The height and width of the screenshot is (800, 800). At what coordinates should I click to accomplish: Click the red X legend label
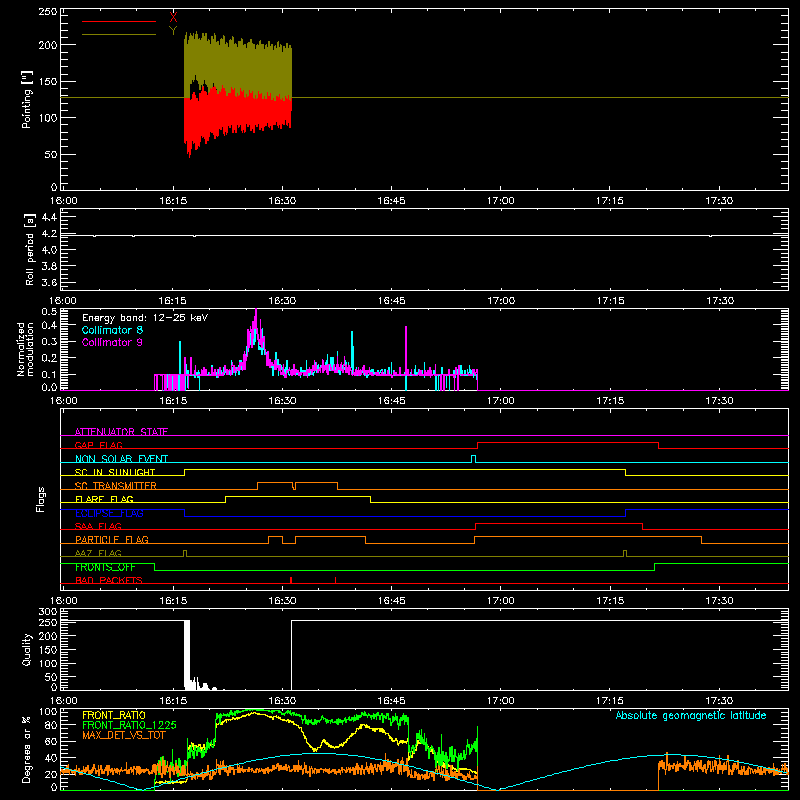click(x=173, y=18)
